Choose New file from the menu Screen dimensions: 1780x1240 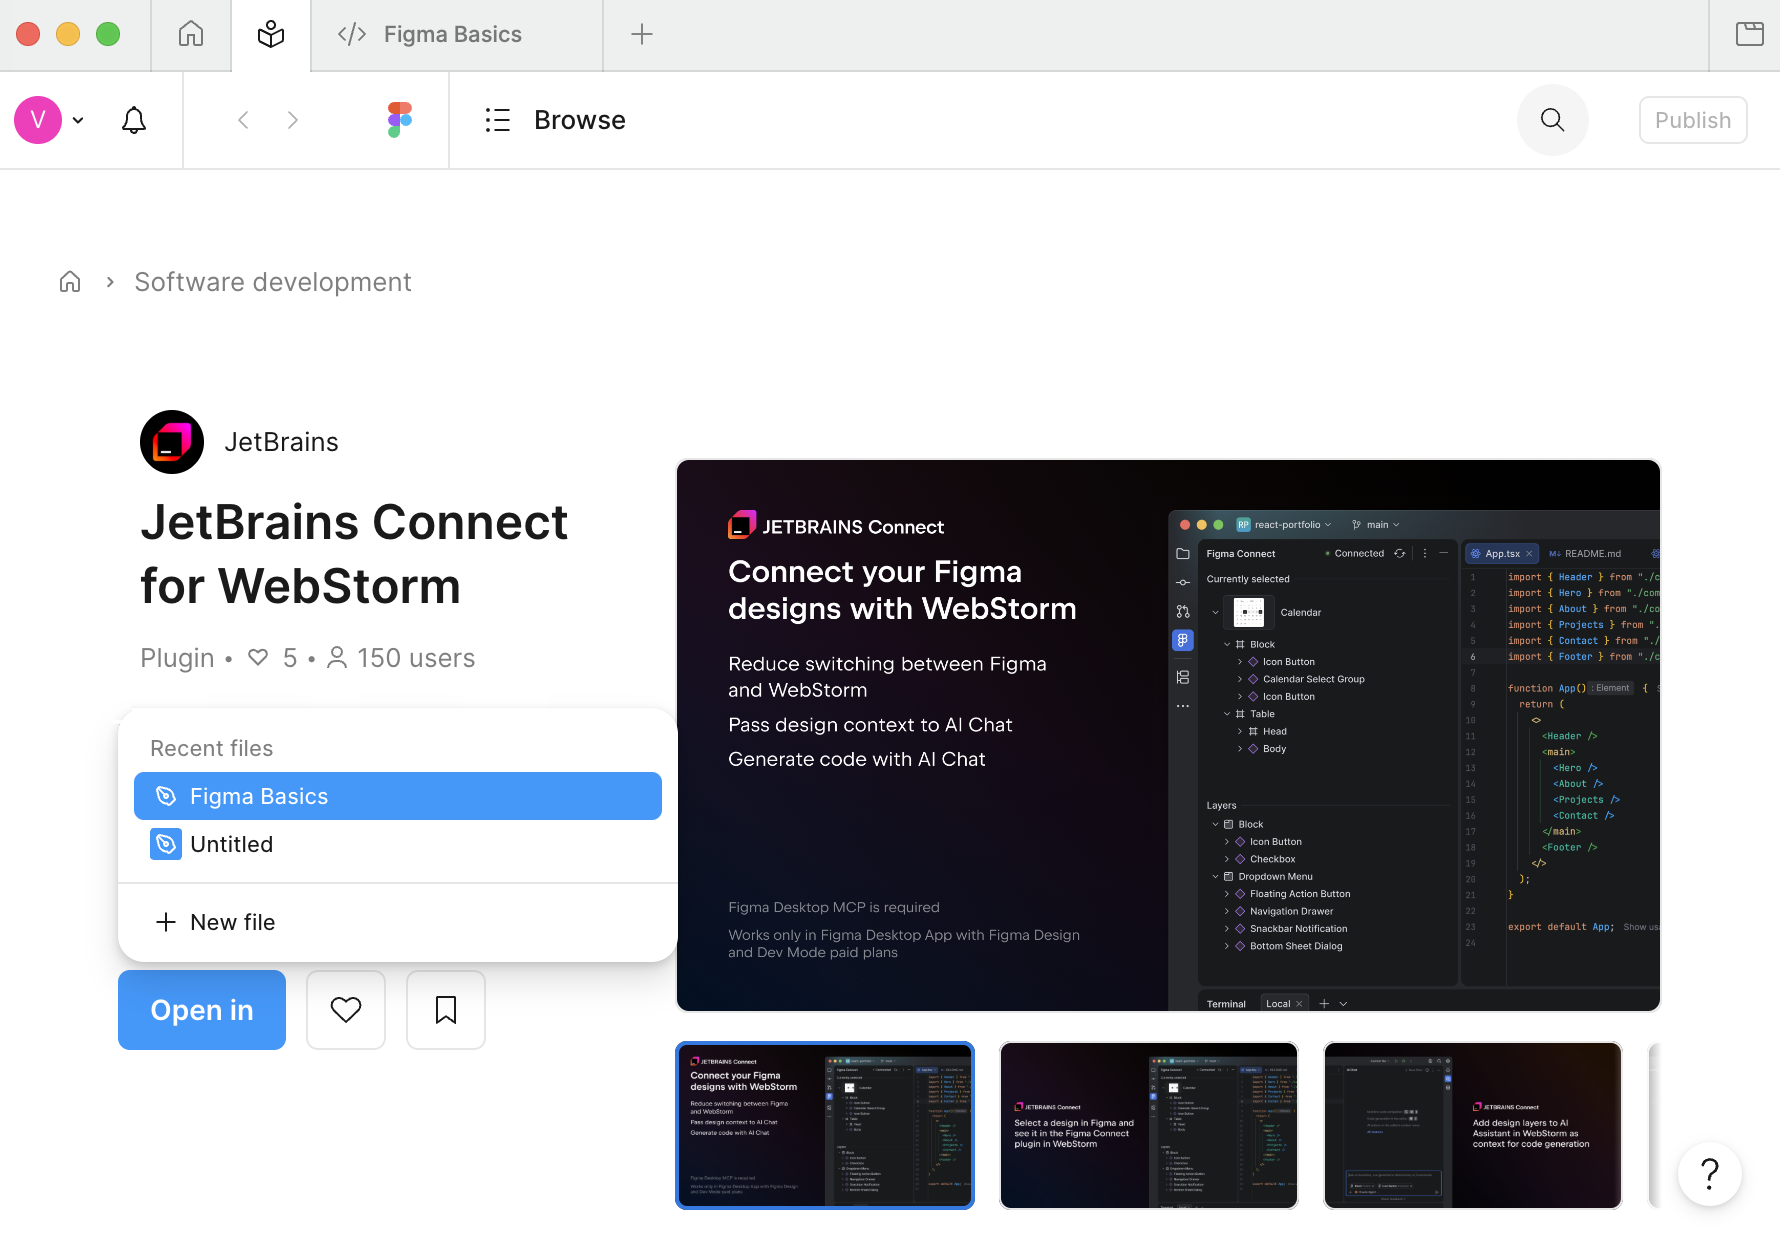(398, 922)
